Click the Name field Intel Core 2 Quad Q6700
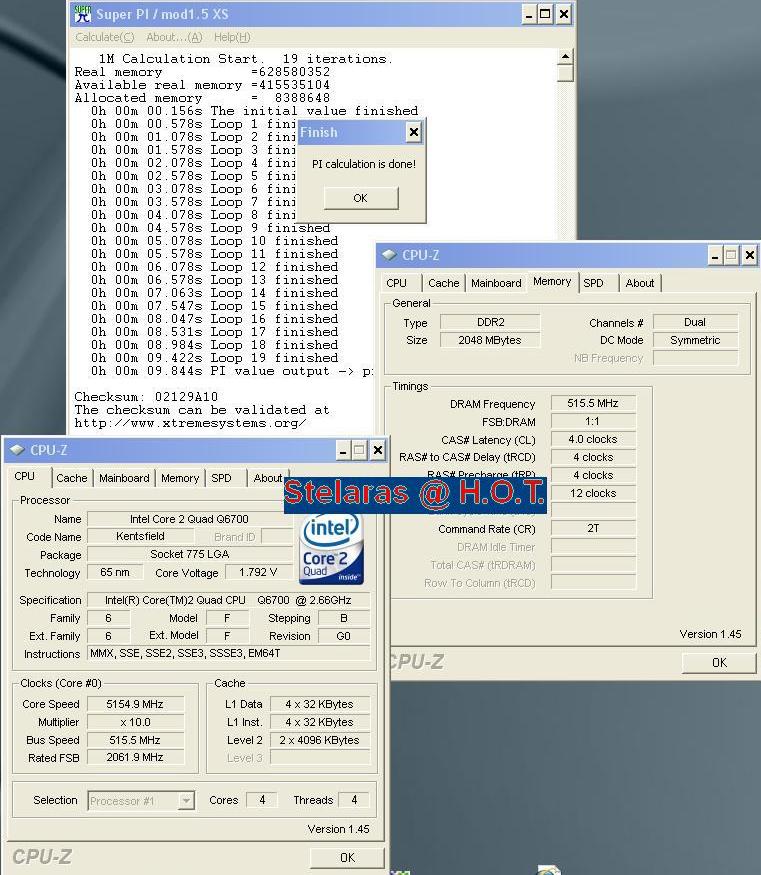The width and height of the screenshot is (761, 875). 189,519
